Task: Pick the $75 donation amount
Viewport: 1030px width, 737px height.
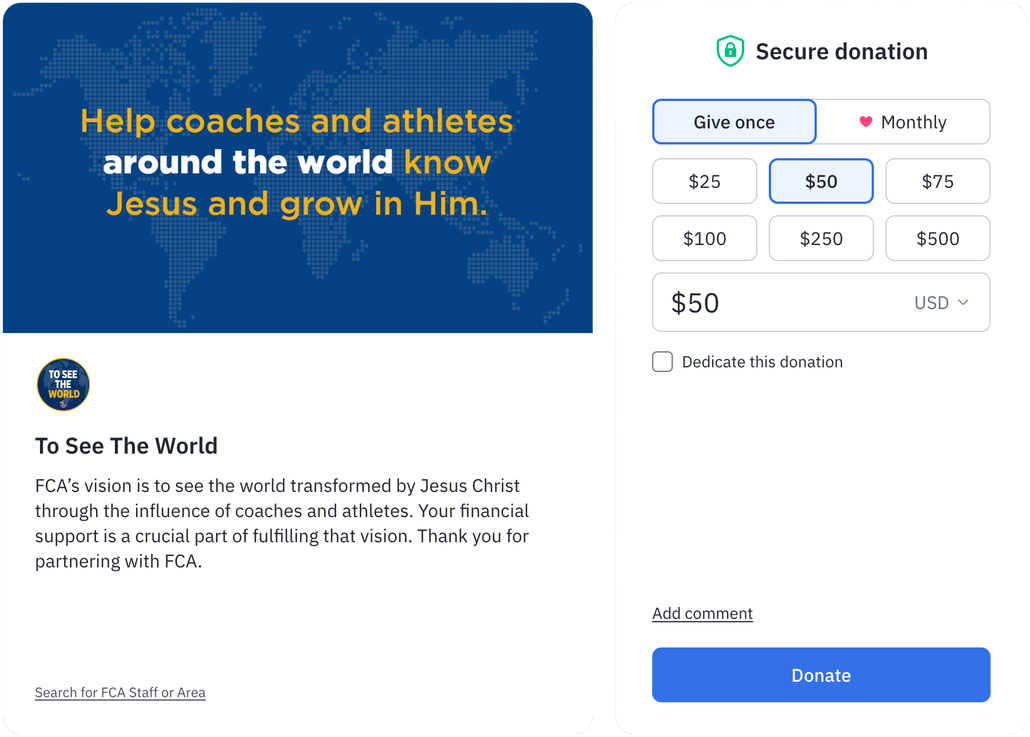Action: [937, 181]
